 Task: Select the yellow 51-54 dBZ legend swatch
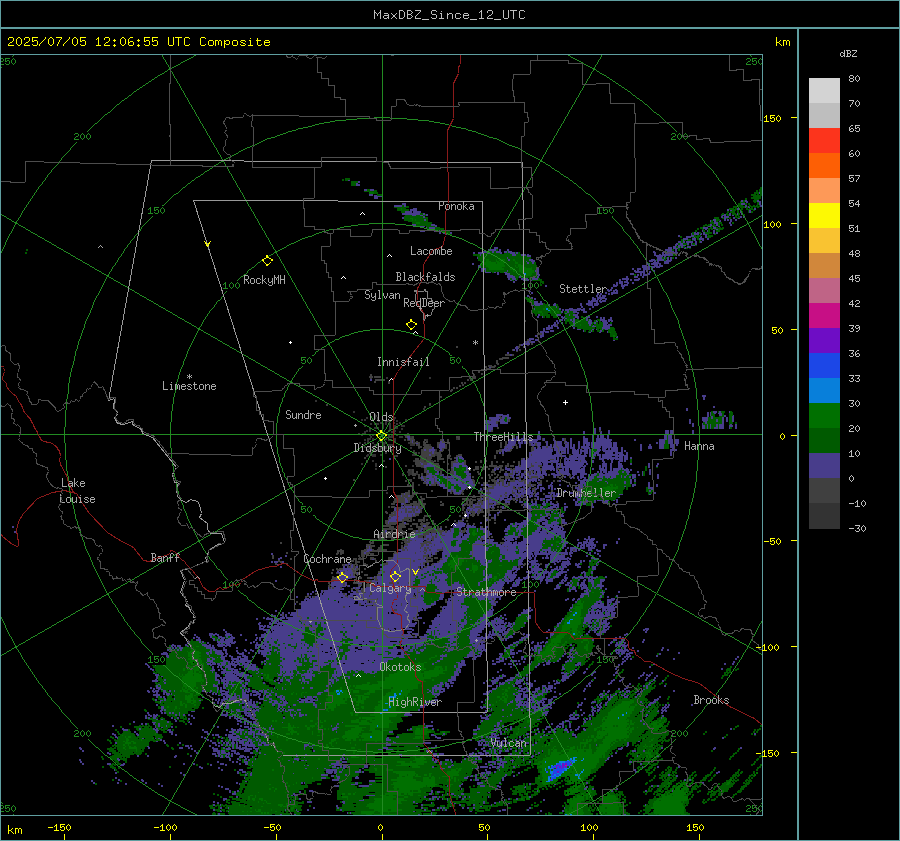click(x=824, y=216)
